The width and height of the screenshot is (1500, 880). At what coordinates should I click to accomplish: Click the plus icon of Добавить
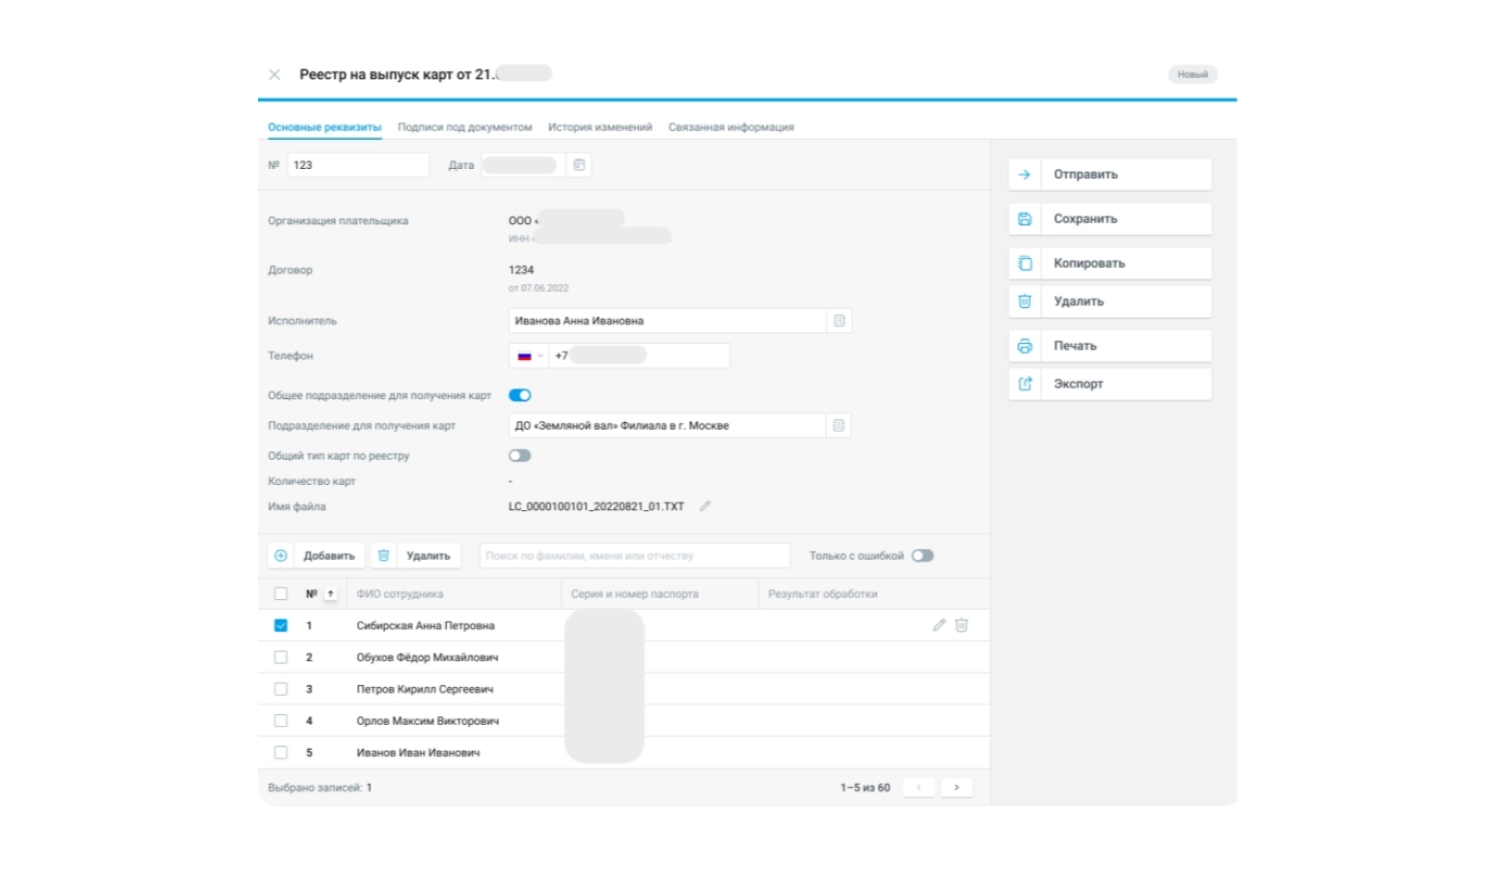point(281,556)
